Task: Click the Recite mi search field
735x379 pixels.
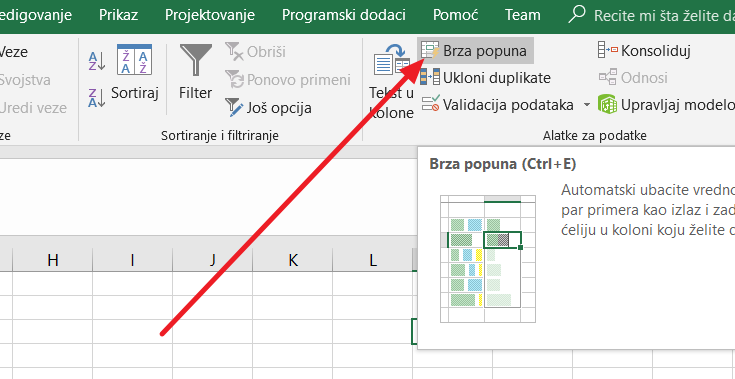Action: [x=652, y=15]
